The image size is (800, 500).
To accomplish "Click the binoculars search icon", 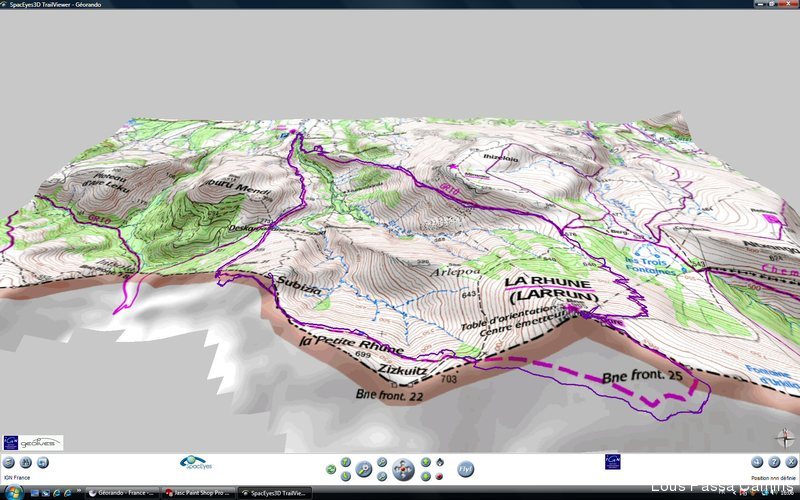I will click(26, 462).
